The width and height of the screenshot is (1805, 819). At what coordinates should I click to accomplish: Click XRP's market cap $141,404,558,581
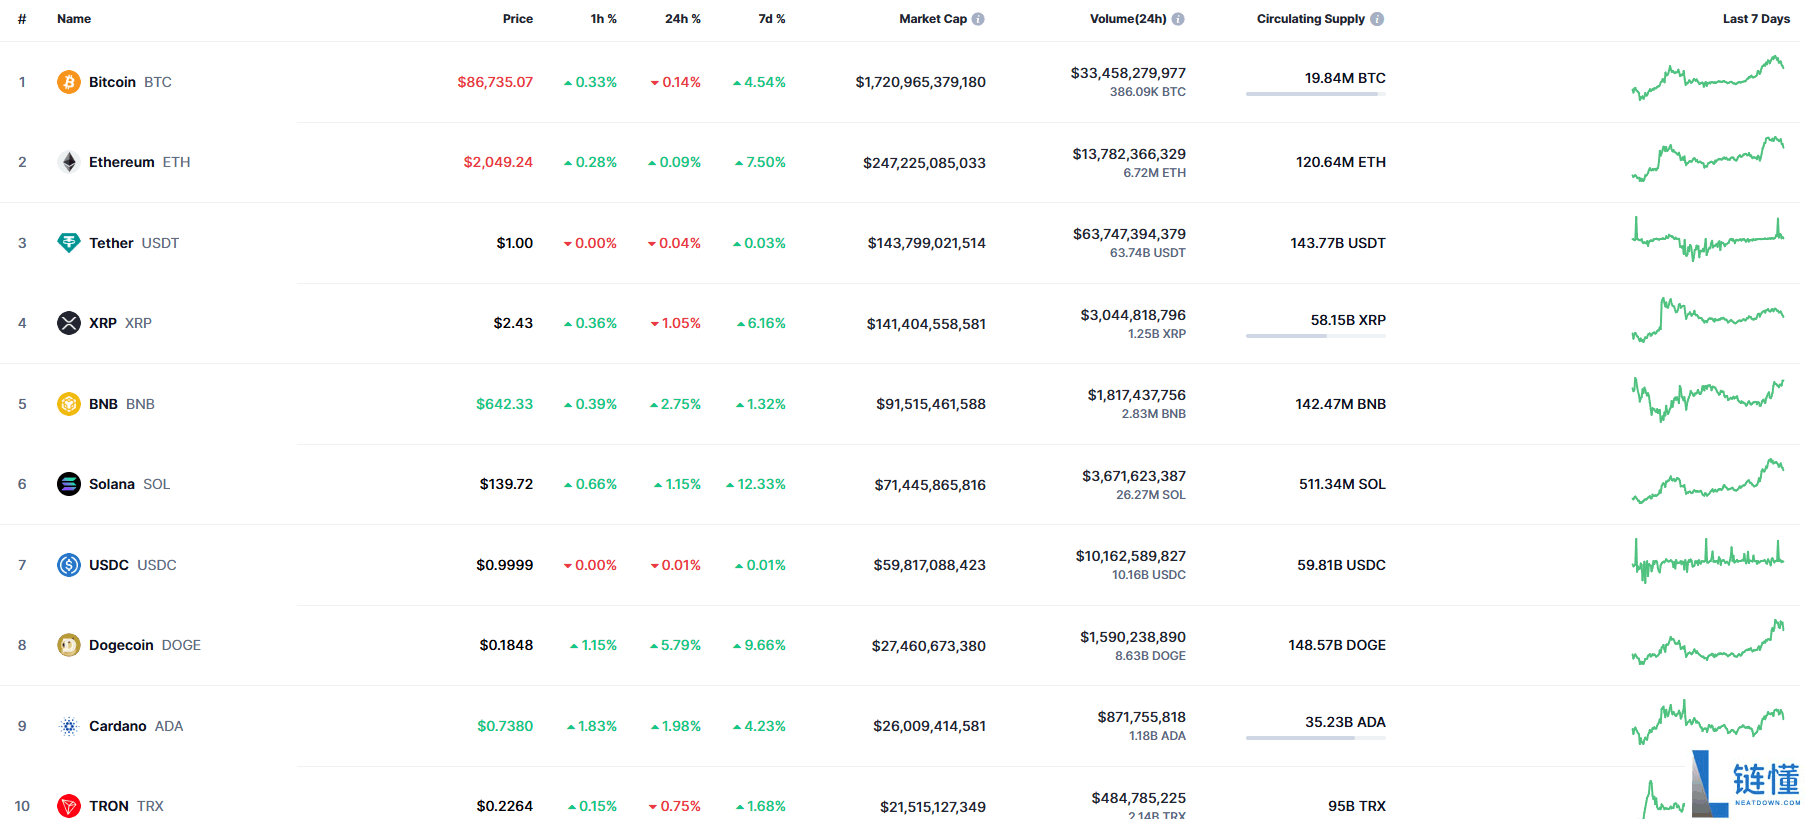926,324
